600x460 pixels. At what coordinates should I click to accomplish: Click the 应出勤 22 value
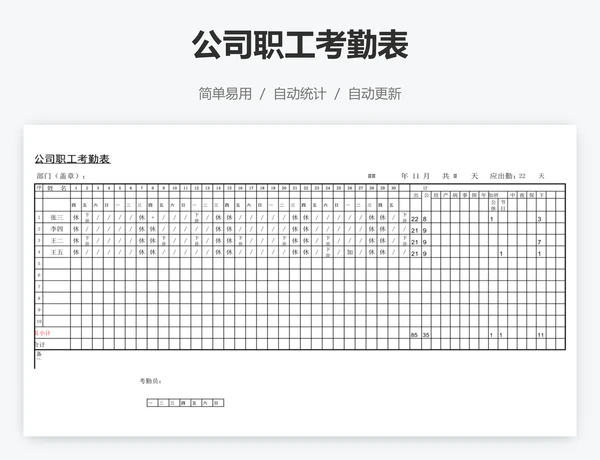[x=507, y=176]
